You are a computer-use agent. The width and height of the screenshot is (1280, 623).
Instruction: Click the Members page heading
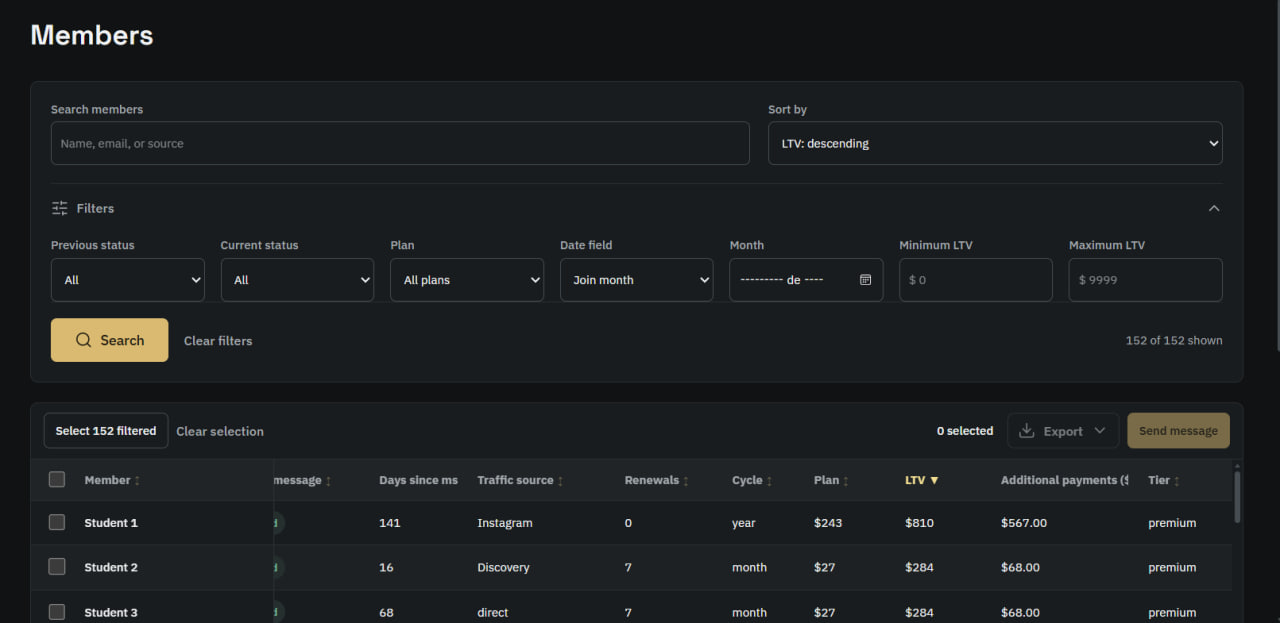pos(92,35)
